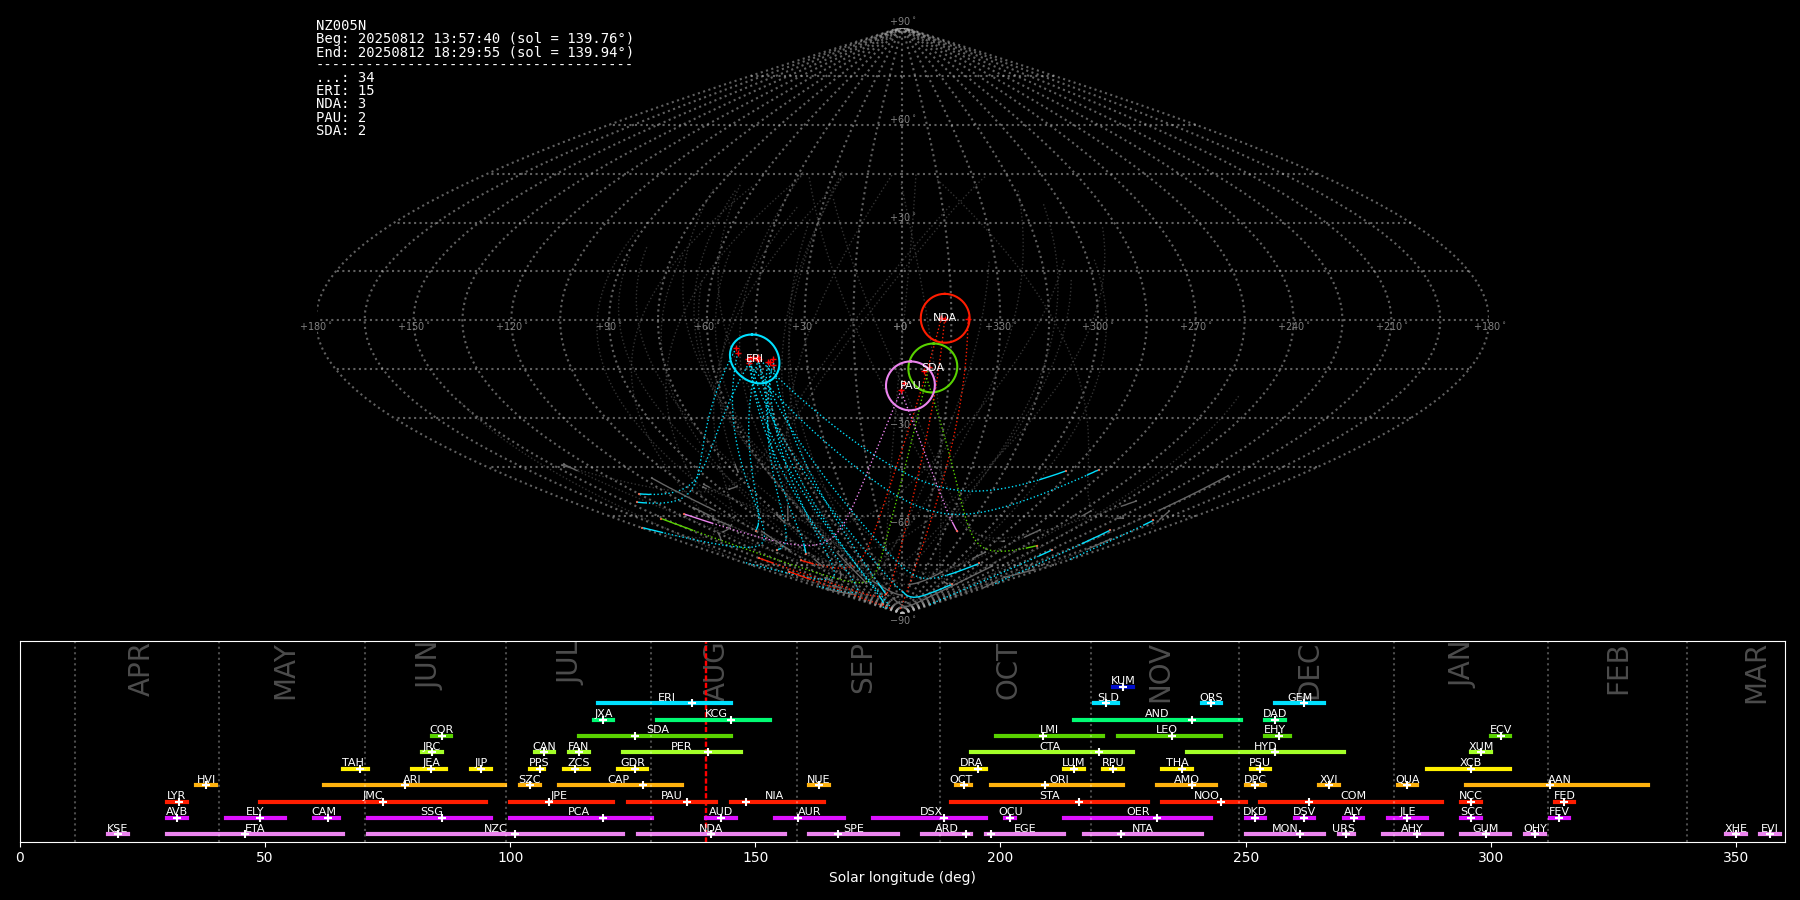
Task: Click the −90° label at map bottom
Action: (901, 621)
